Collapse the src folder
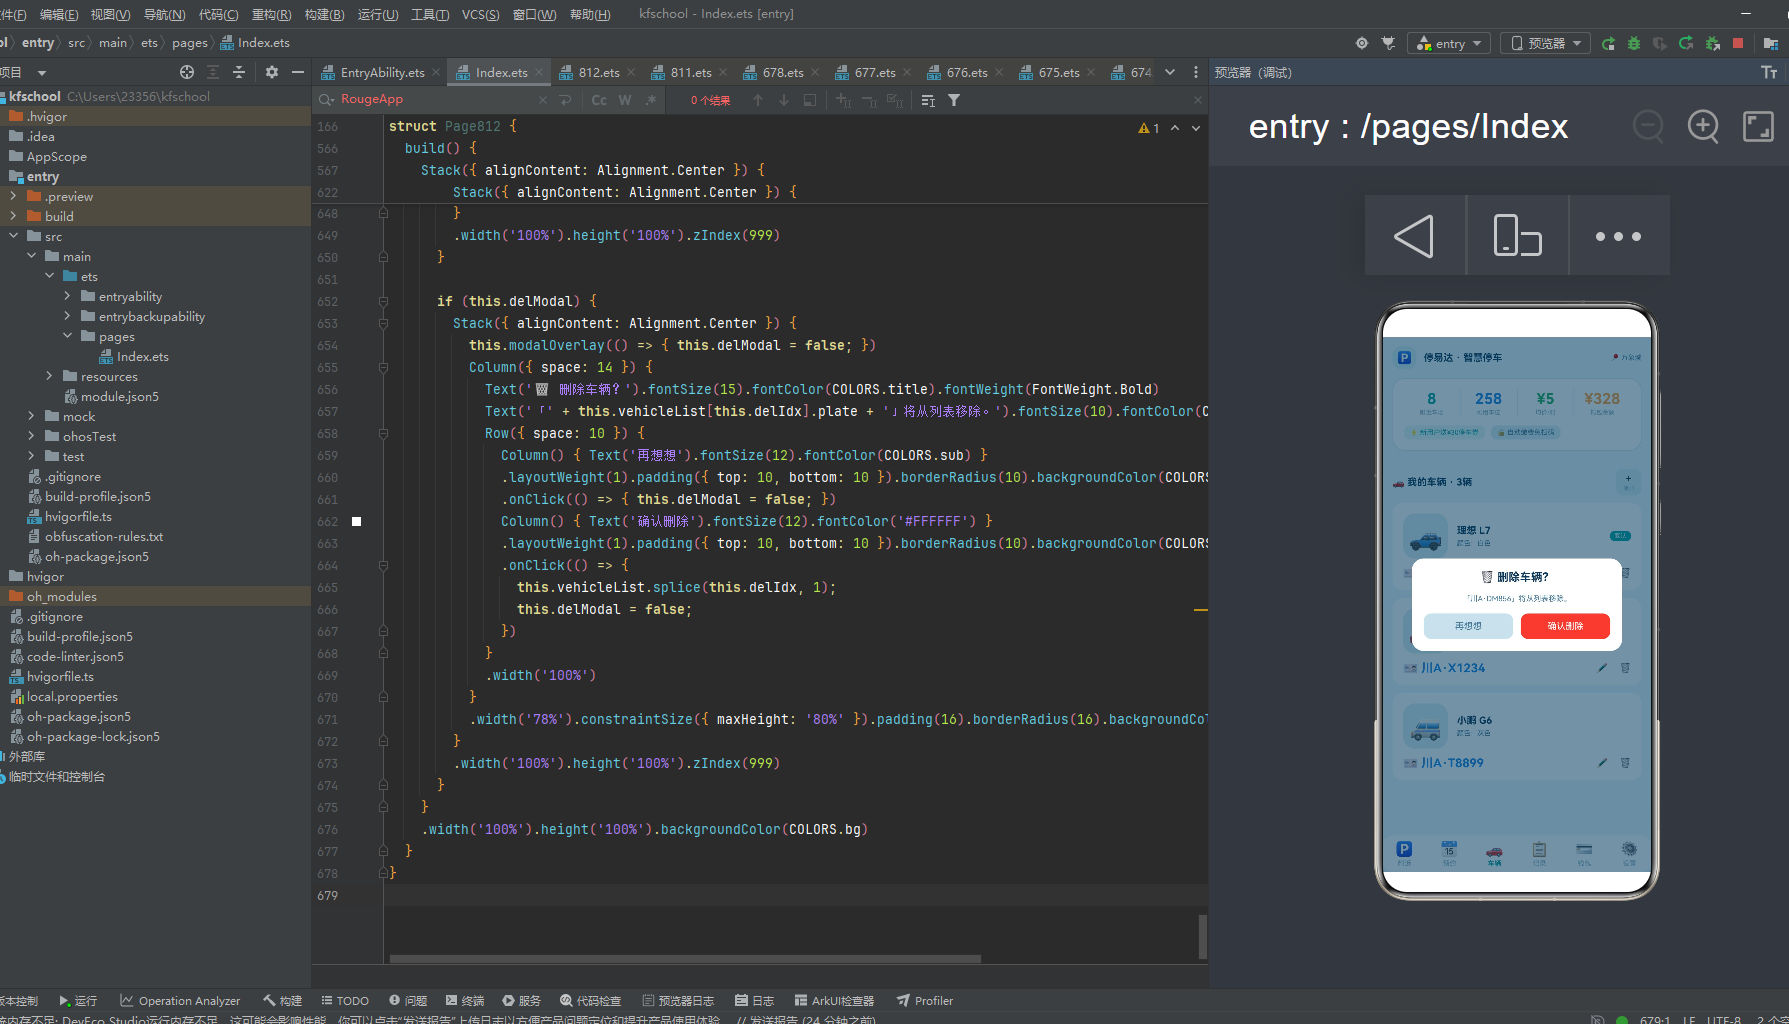This screenshot has width=1789, height=1024. tap(13, 236)
